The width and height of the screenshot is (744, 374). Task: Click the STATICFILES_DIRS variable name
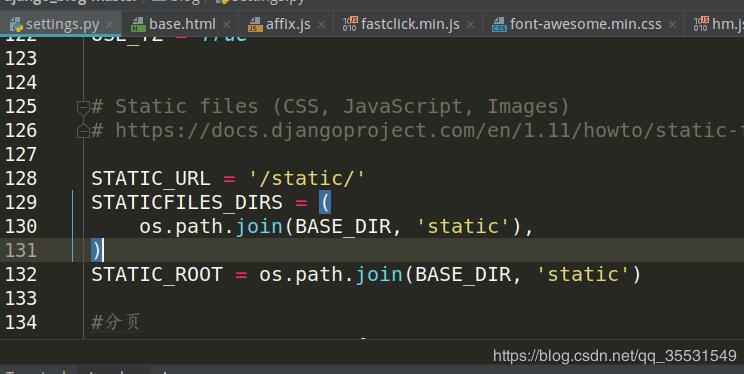[187, 203]
